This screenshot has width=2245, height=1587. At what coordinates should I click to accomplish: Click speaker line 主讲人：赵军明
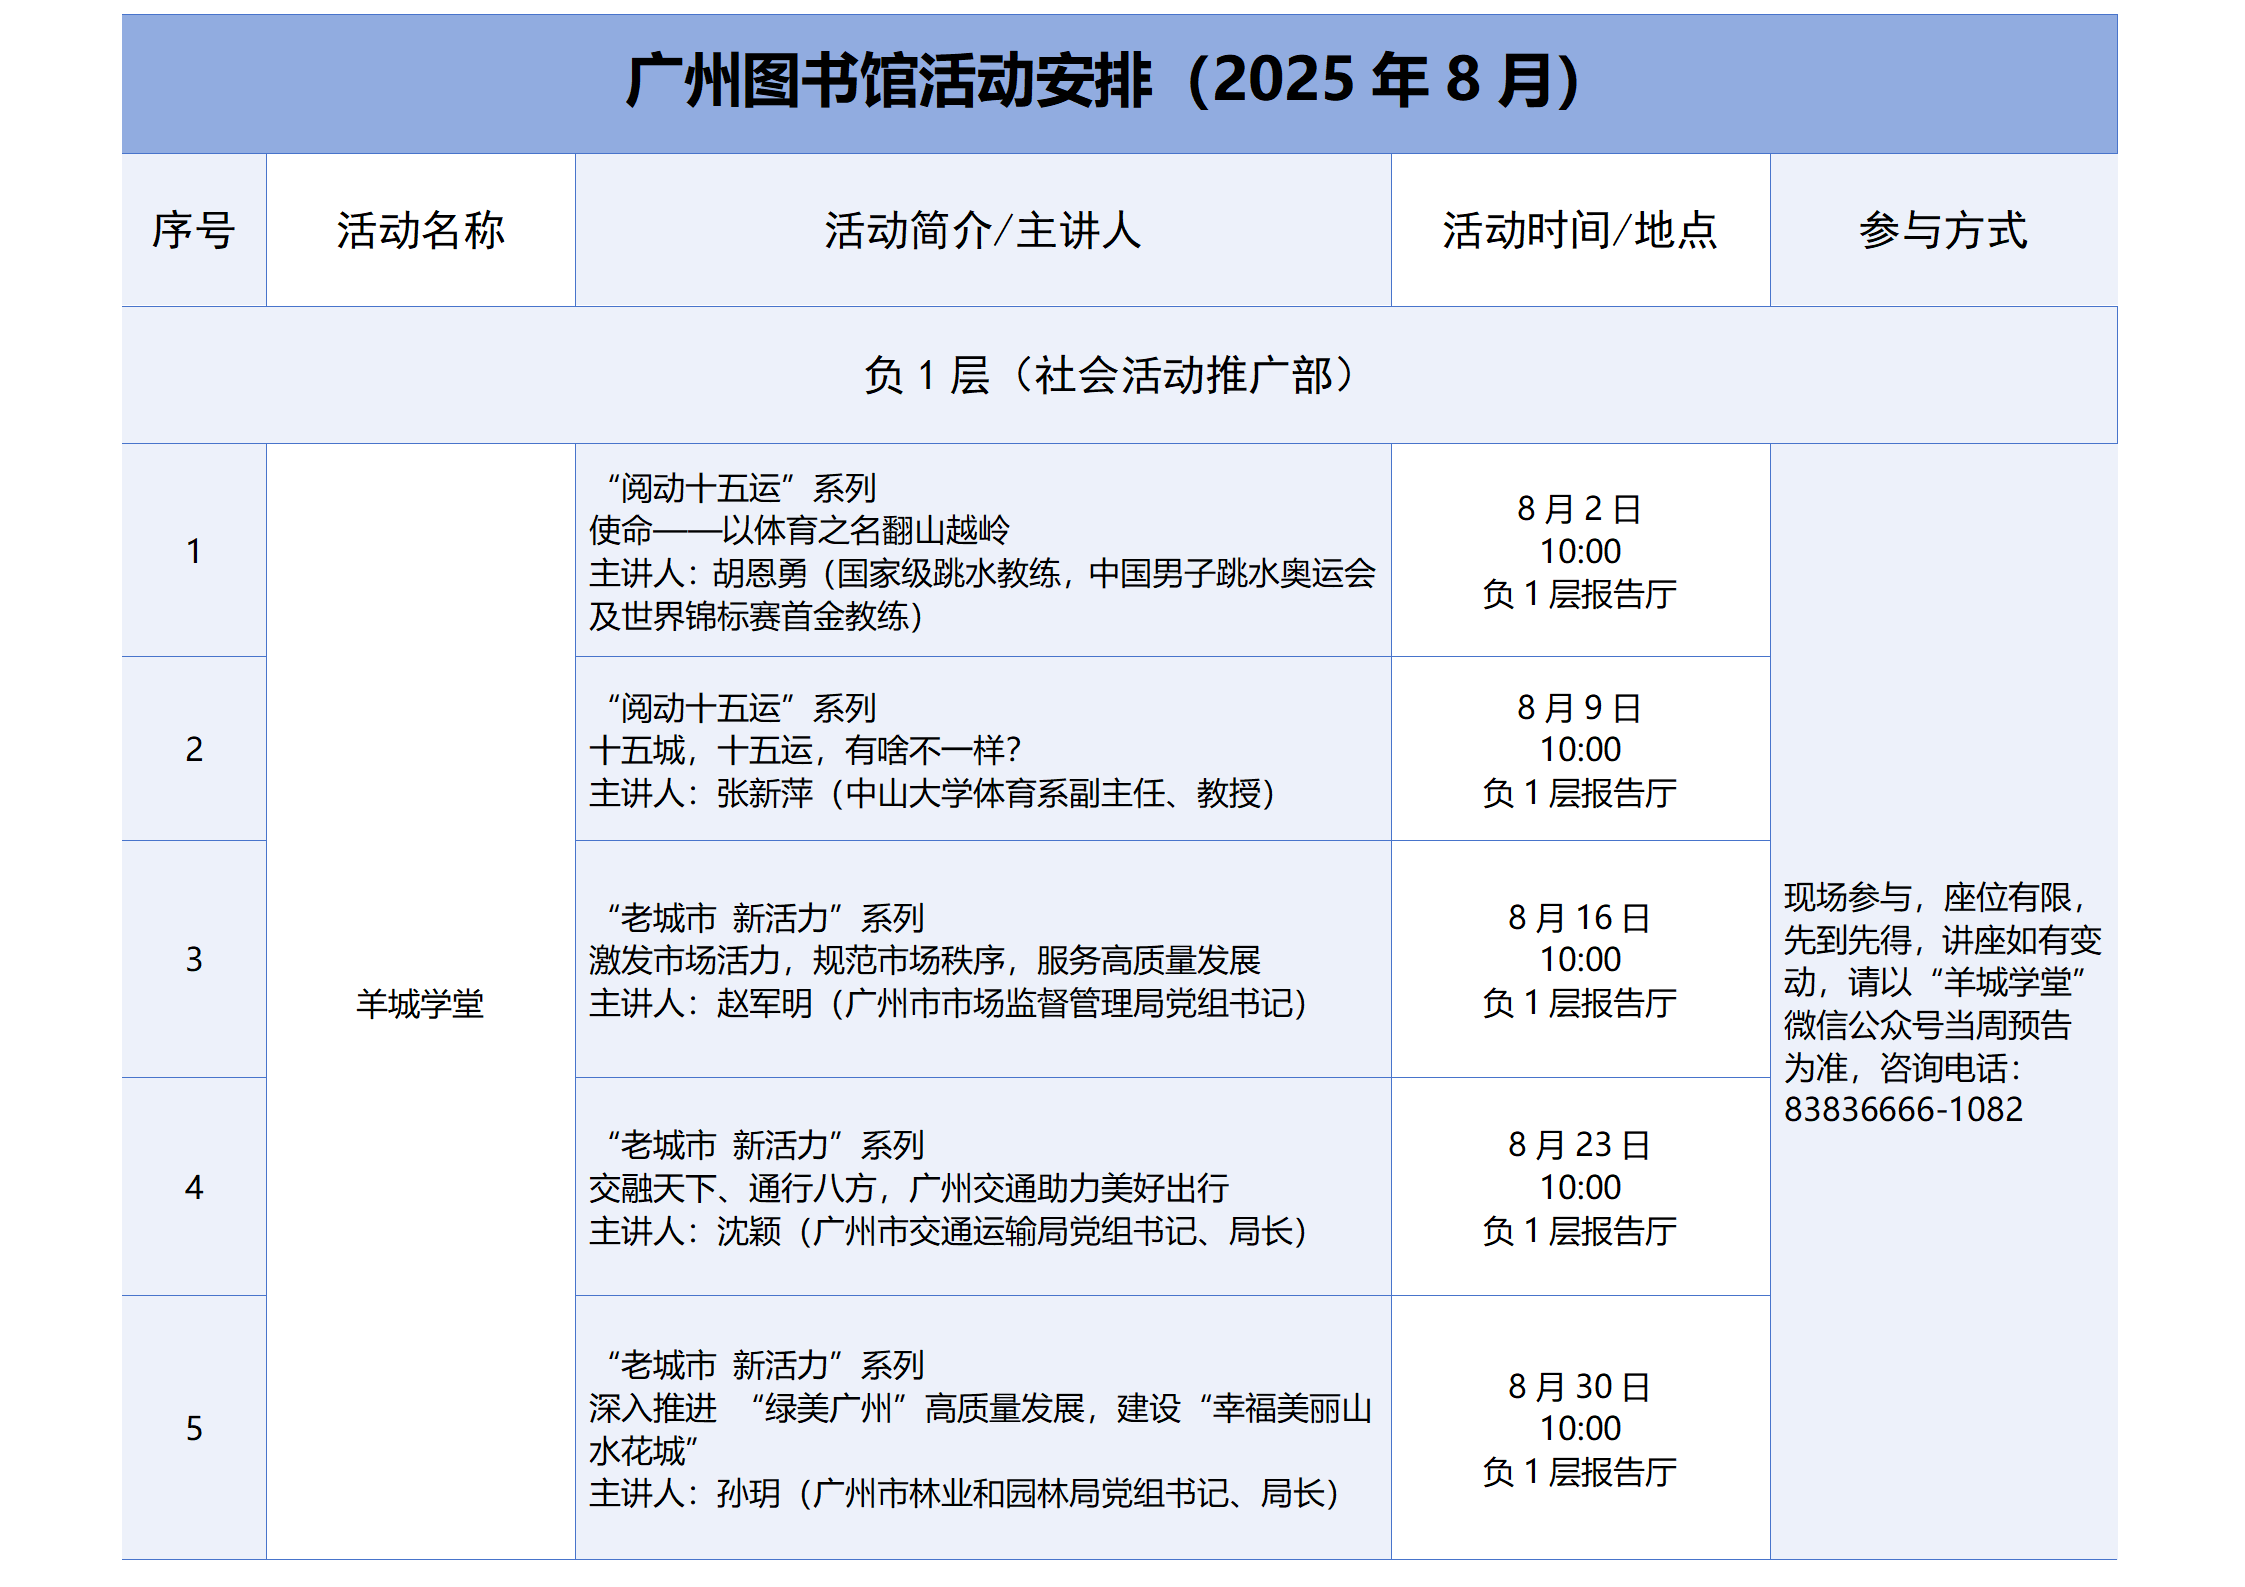point(948,1003)
